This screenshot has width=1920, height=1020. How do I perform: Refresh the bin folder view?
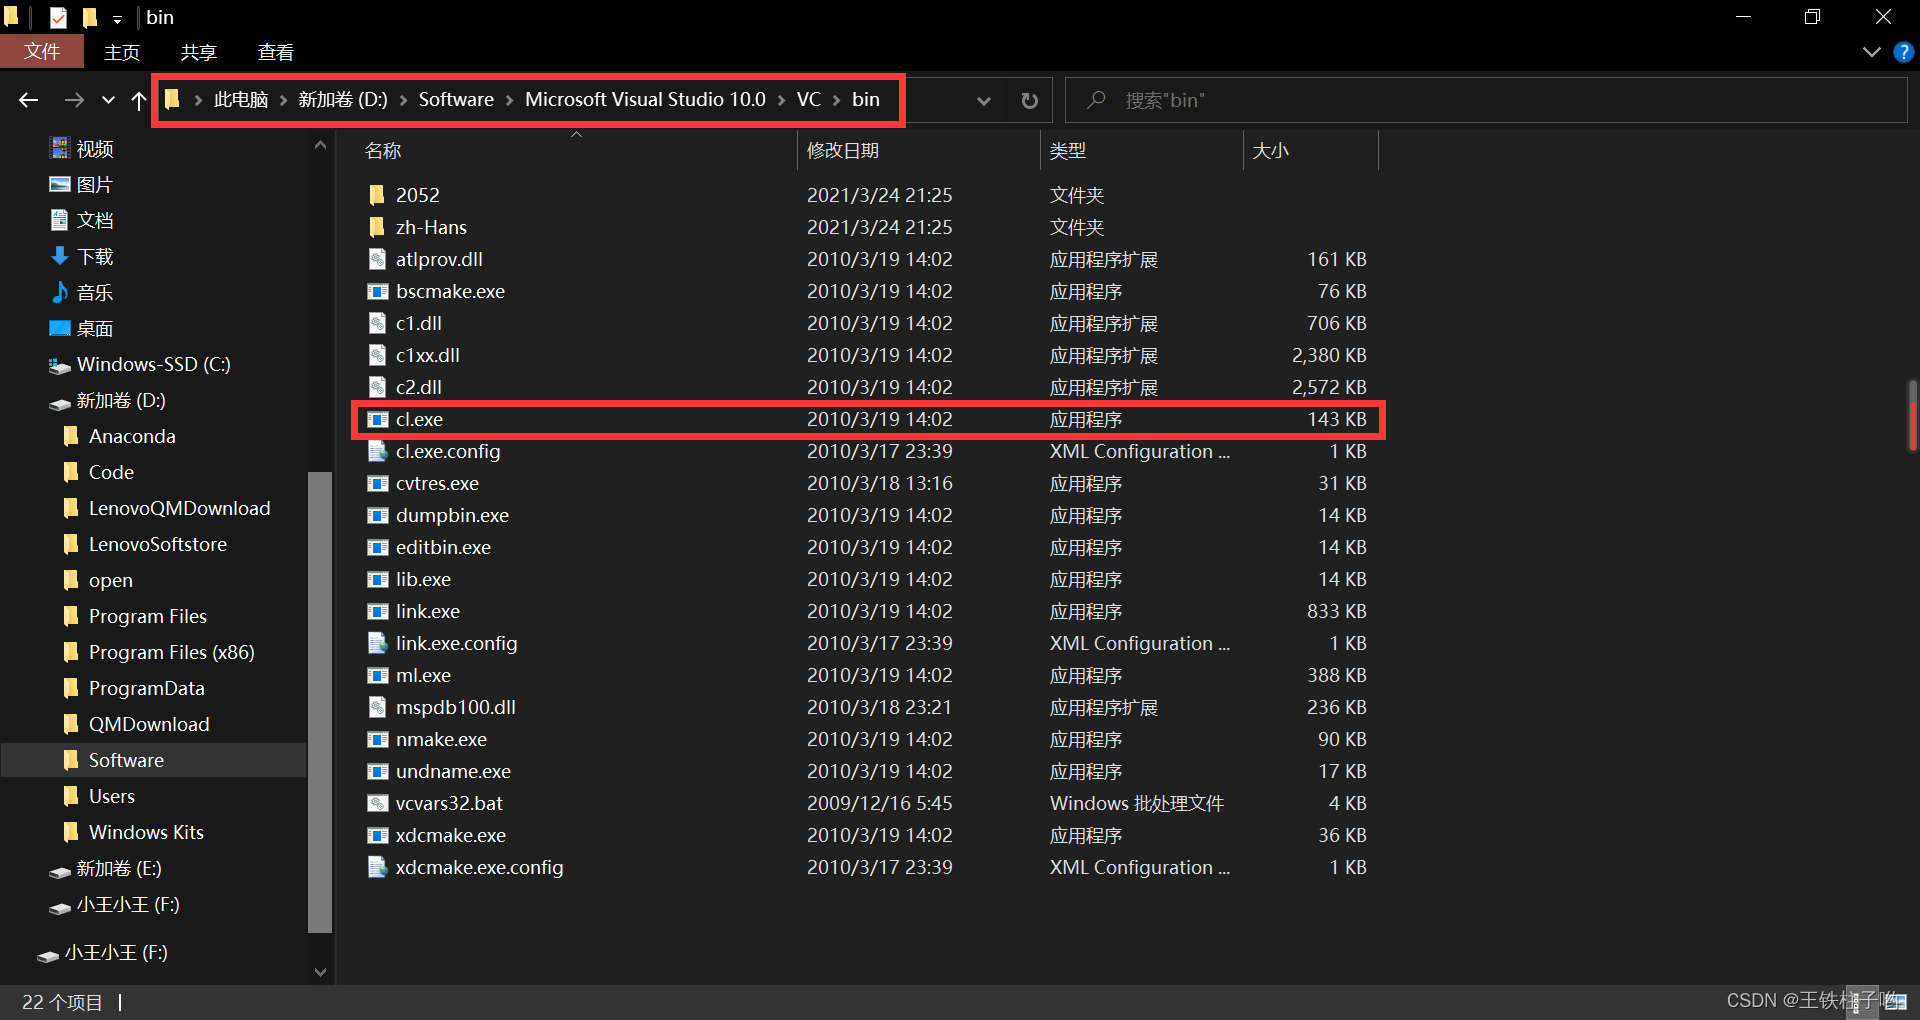click(1029, 100)
